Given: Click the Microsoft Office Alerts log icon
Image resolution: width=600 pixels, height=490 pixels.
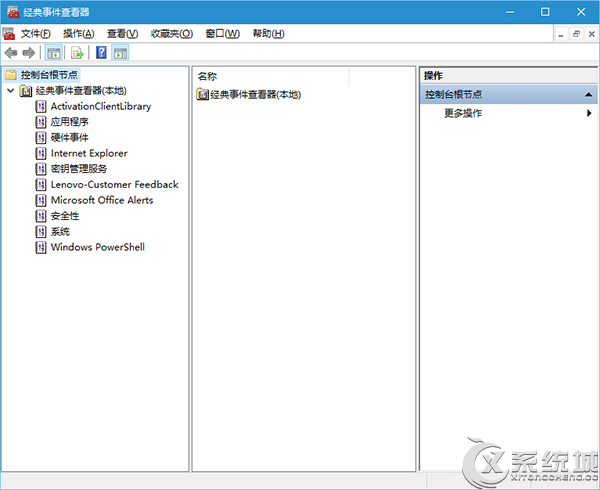Looking at the screenshot, I should tap(41, 200).
